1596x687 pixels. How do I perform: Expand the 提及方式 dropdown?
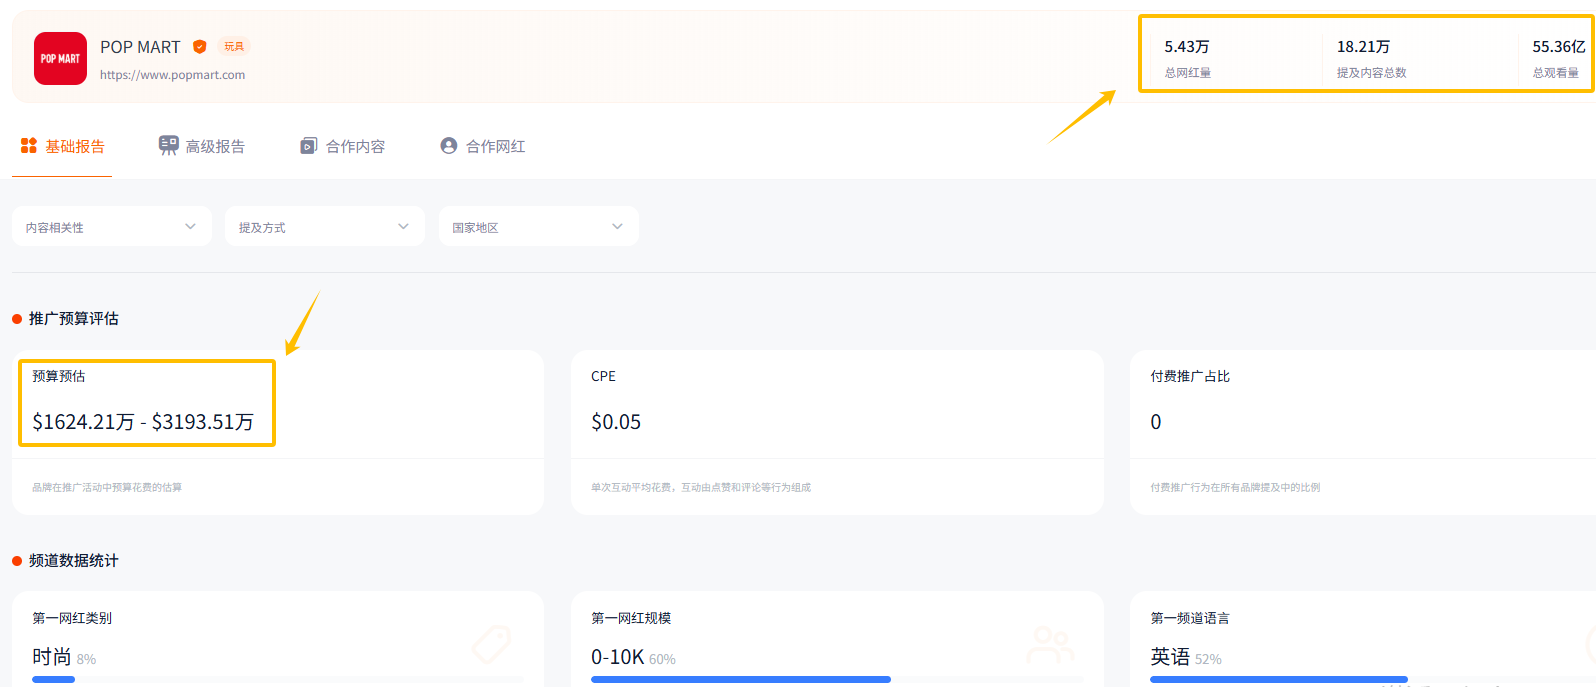coord(325,227)
